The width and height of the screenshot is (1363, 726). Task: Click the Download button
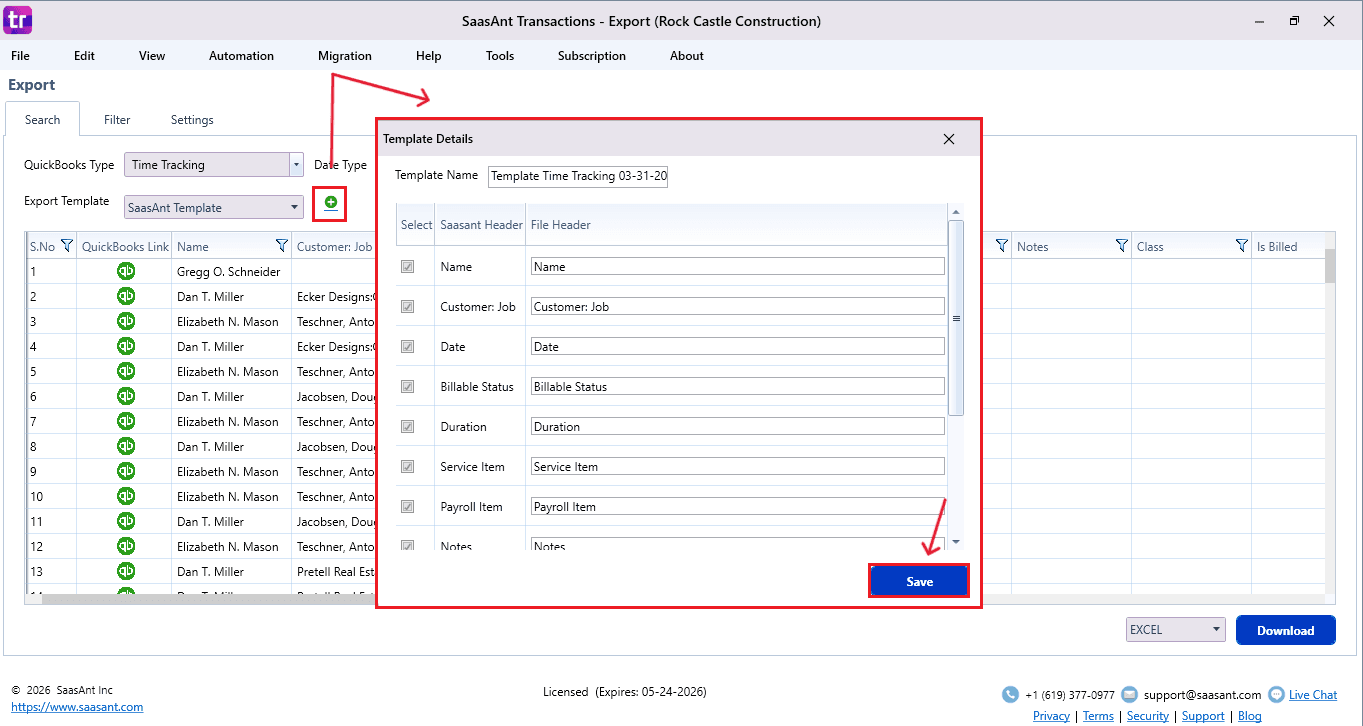[x=1285, y=630]
